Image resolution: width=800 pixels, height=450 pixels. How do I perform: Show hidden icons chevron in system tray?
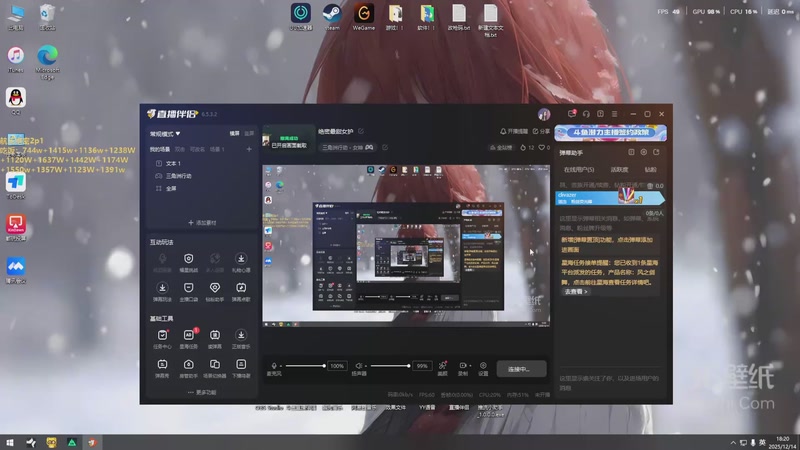[733, 442]
